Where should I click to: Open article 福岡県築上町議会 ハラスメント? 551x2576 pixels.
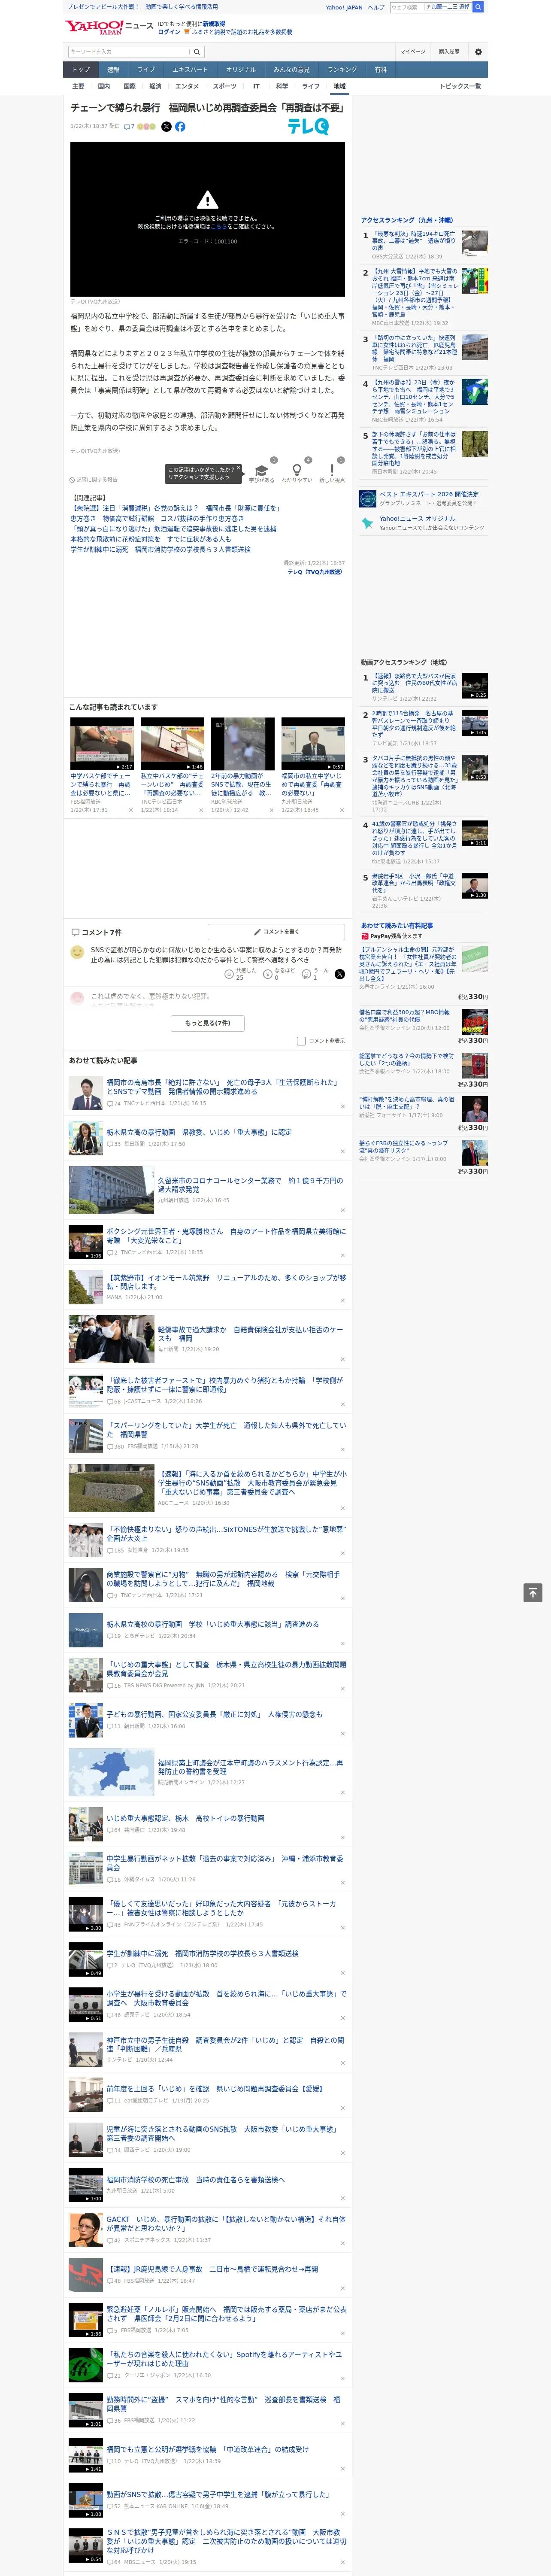pos(250,1767)
